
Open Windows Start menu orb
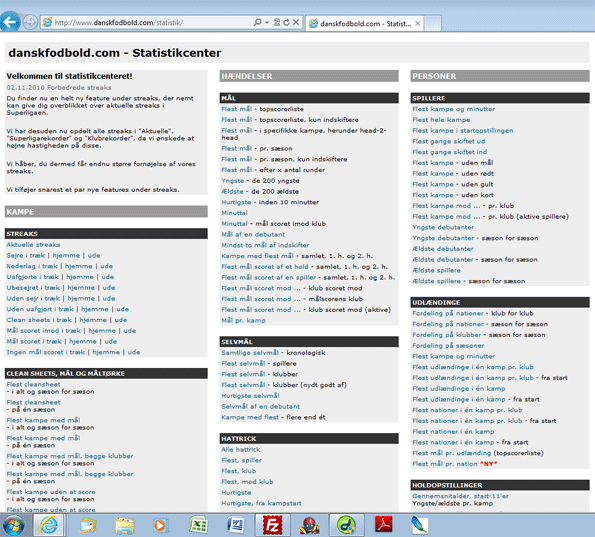click(14, 526)
